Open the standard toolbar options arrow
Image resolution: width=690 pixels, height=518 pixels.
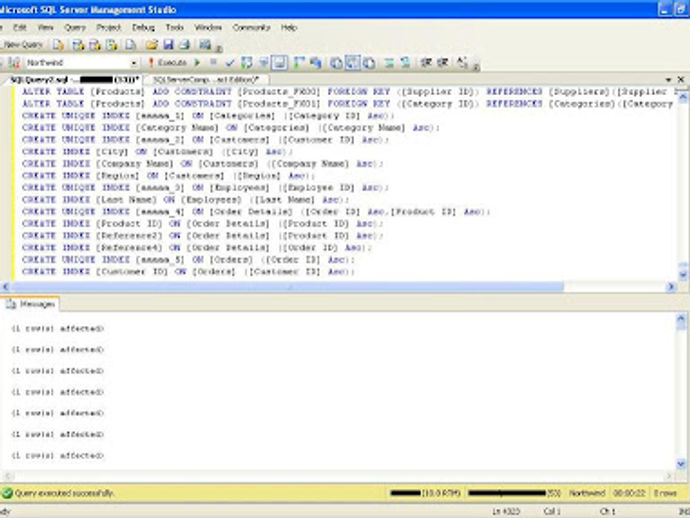tap(219, 48)
